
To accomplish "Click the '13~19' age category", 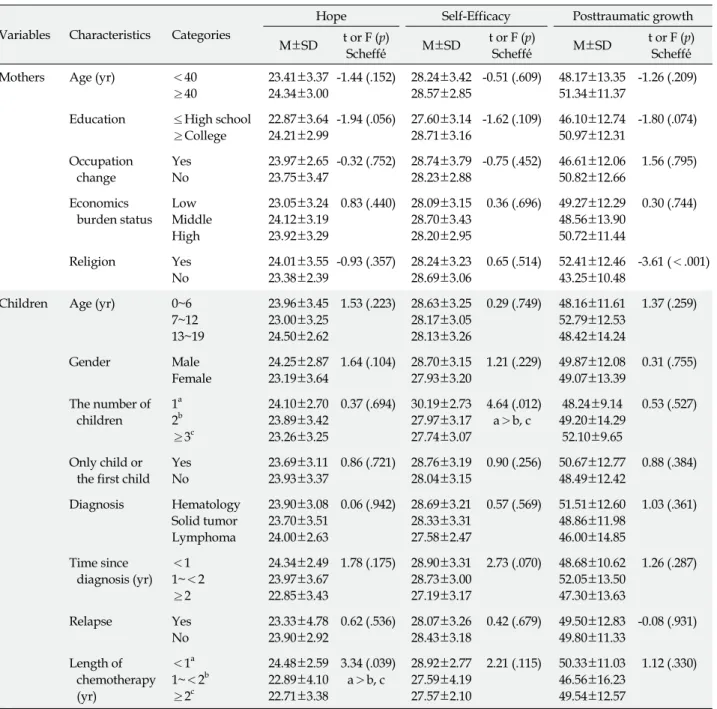I will [x=188, y=336].
